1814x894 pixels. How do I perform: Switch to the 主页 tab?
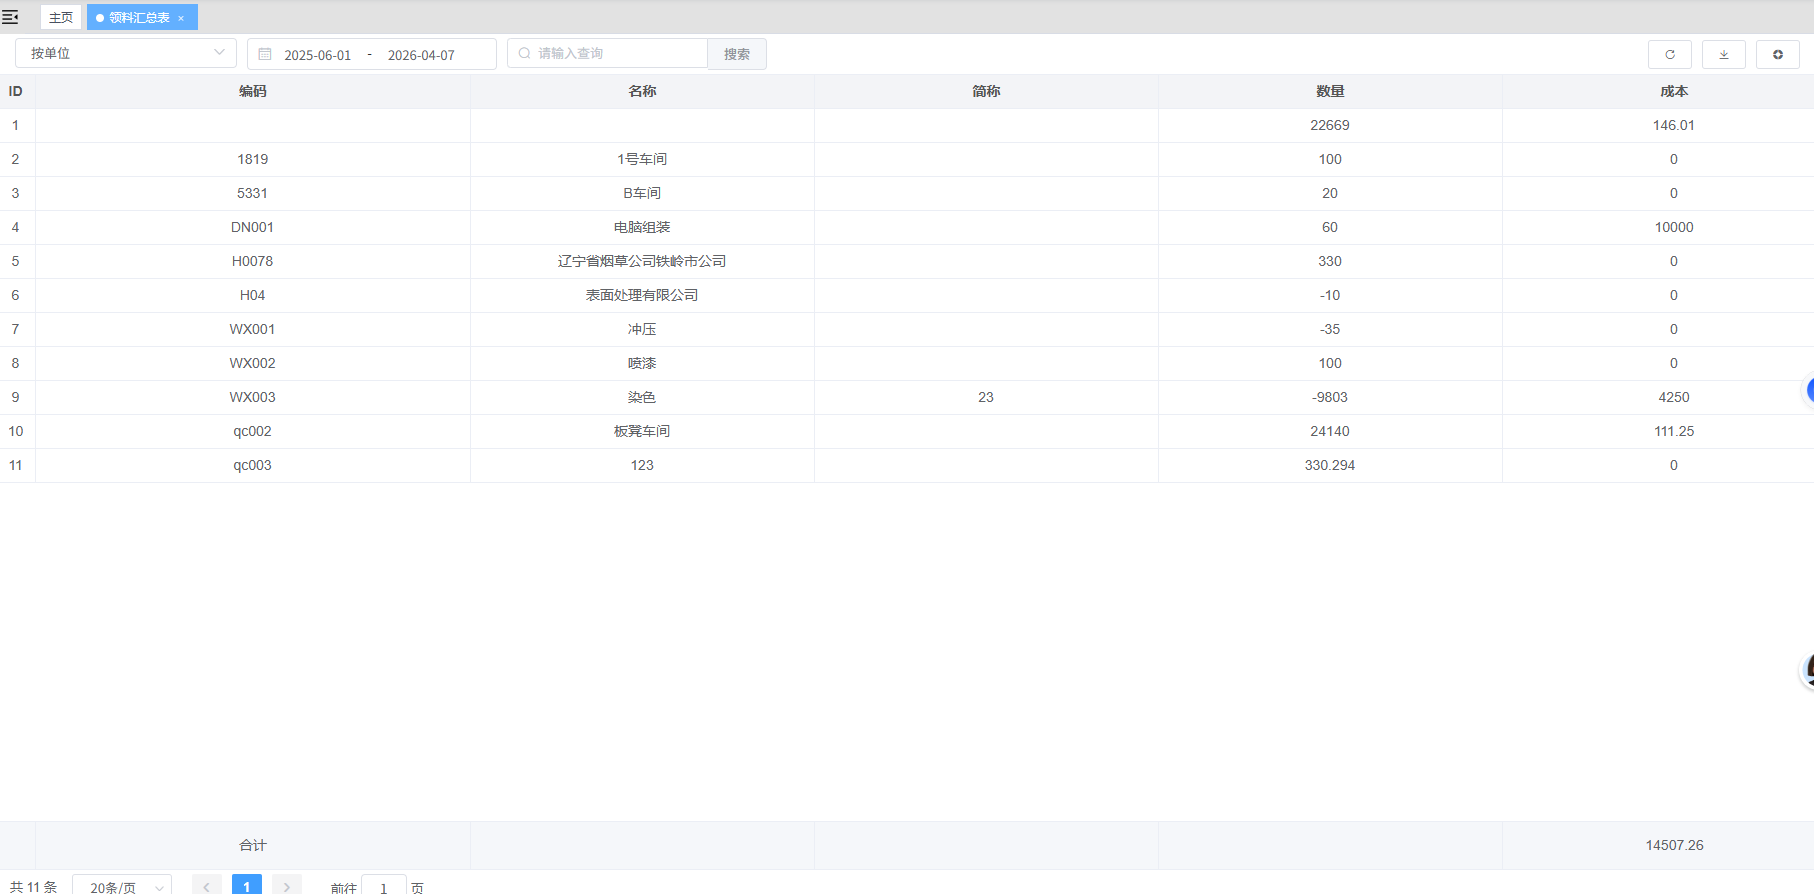61,17
